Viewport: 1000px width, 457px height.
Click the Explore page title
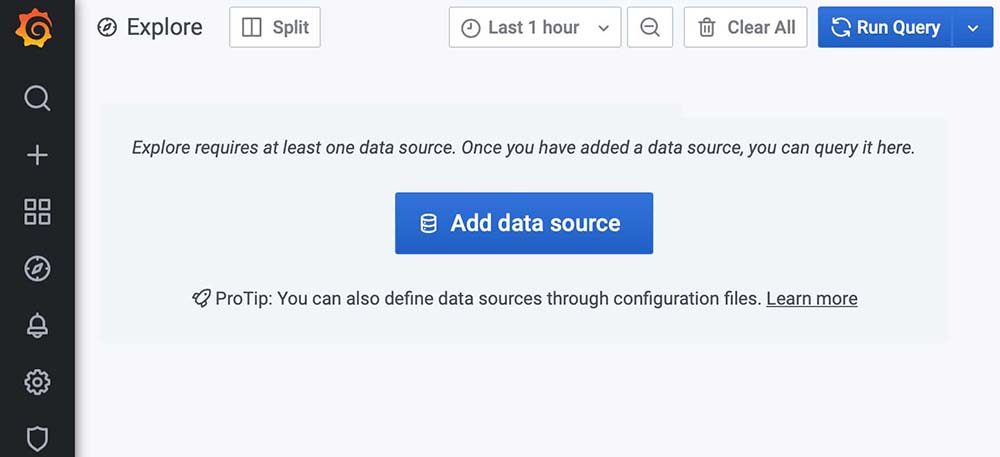click(164, 28)
